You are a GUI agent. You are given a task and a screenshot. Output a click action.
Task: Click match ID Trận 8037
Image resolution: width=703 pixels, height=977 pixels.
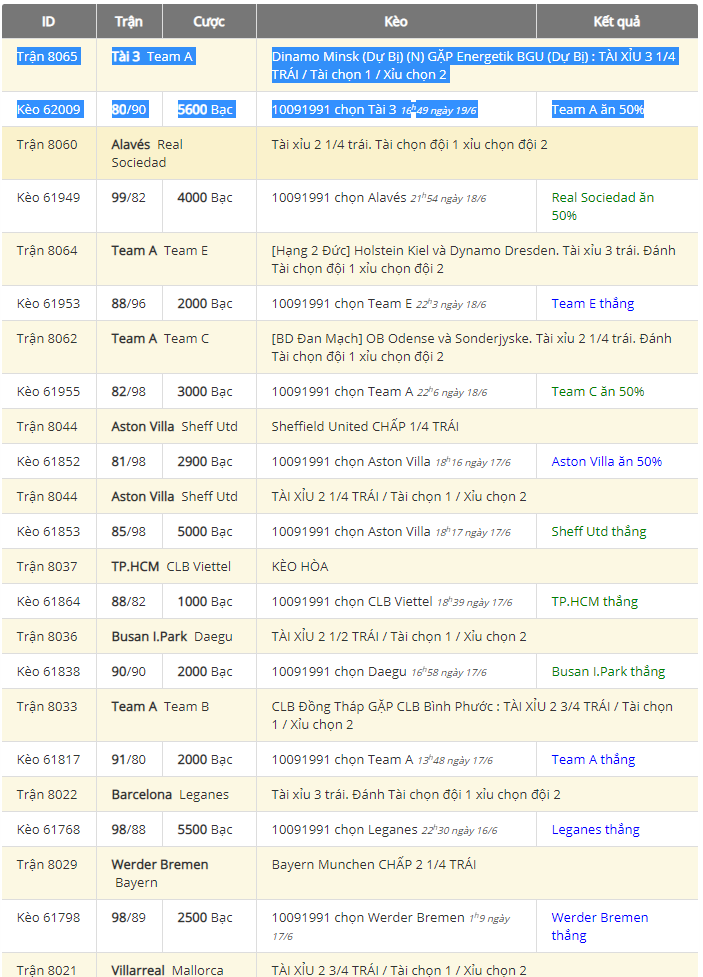47,566
